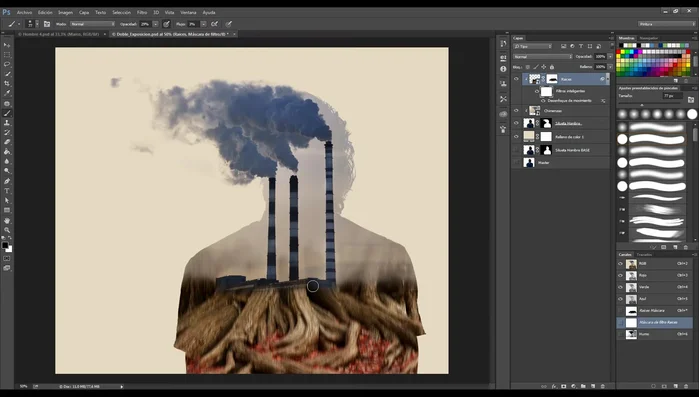699x397 pixels.
Task: Select the Move tool
Action: click(x=7, y=45)
